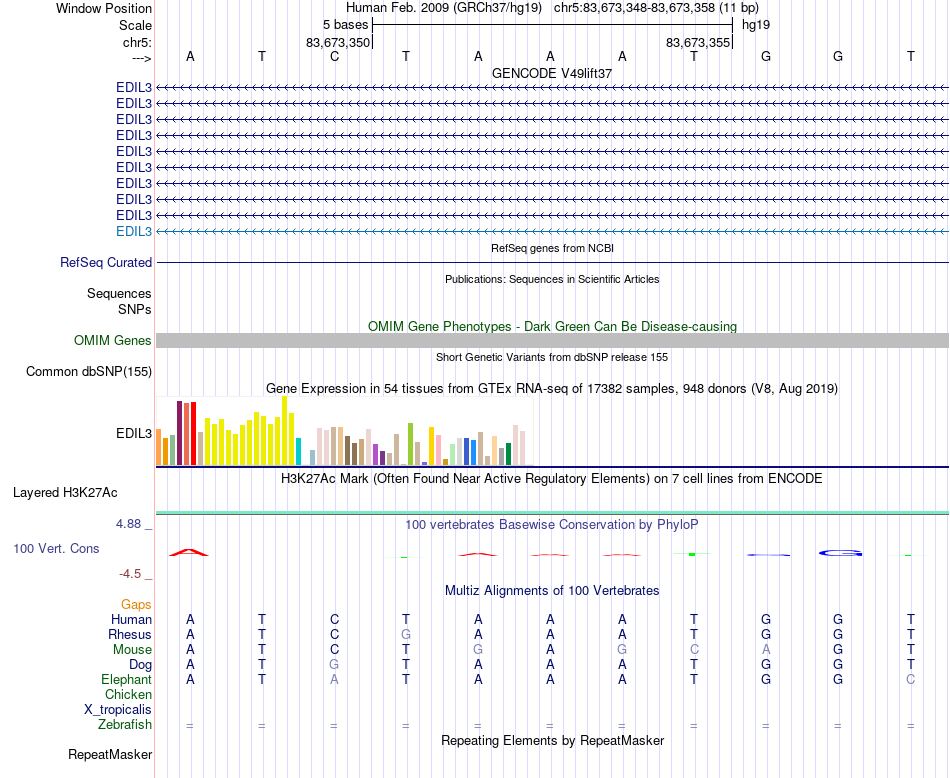
Task: Click the Common dbSNP(155) label
Action: coord(89,371)
